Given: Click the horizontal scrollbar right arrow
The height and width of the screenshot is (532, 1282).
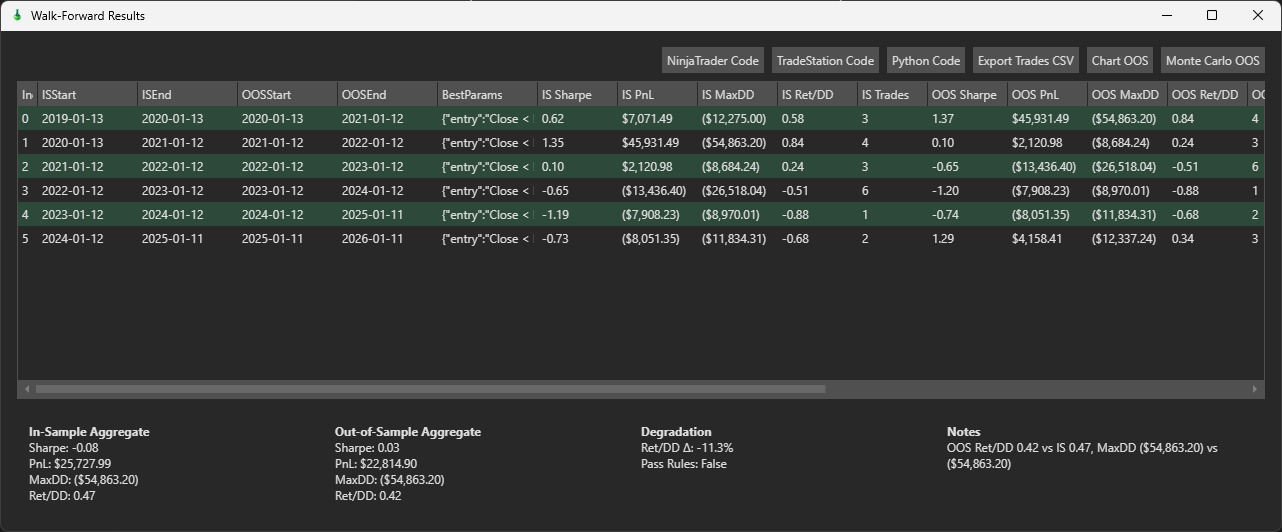Looking at the screenshot, I should [1255, 389].
